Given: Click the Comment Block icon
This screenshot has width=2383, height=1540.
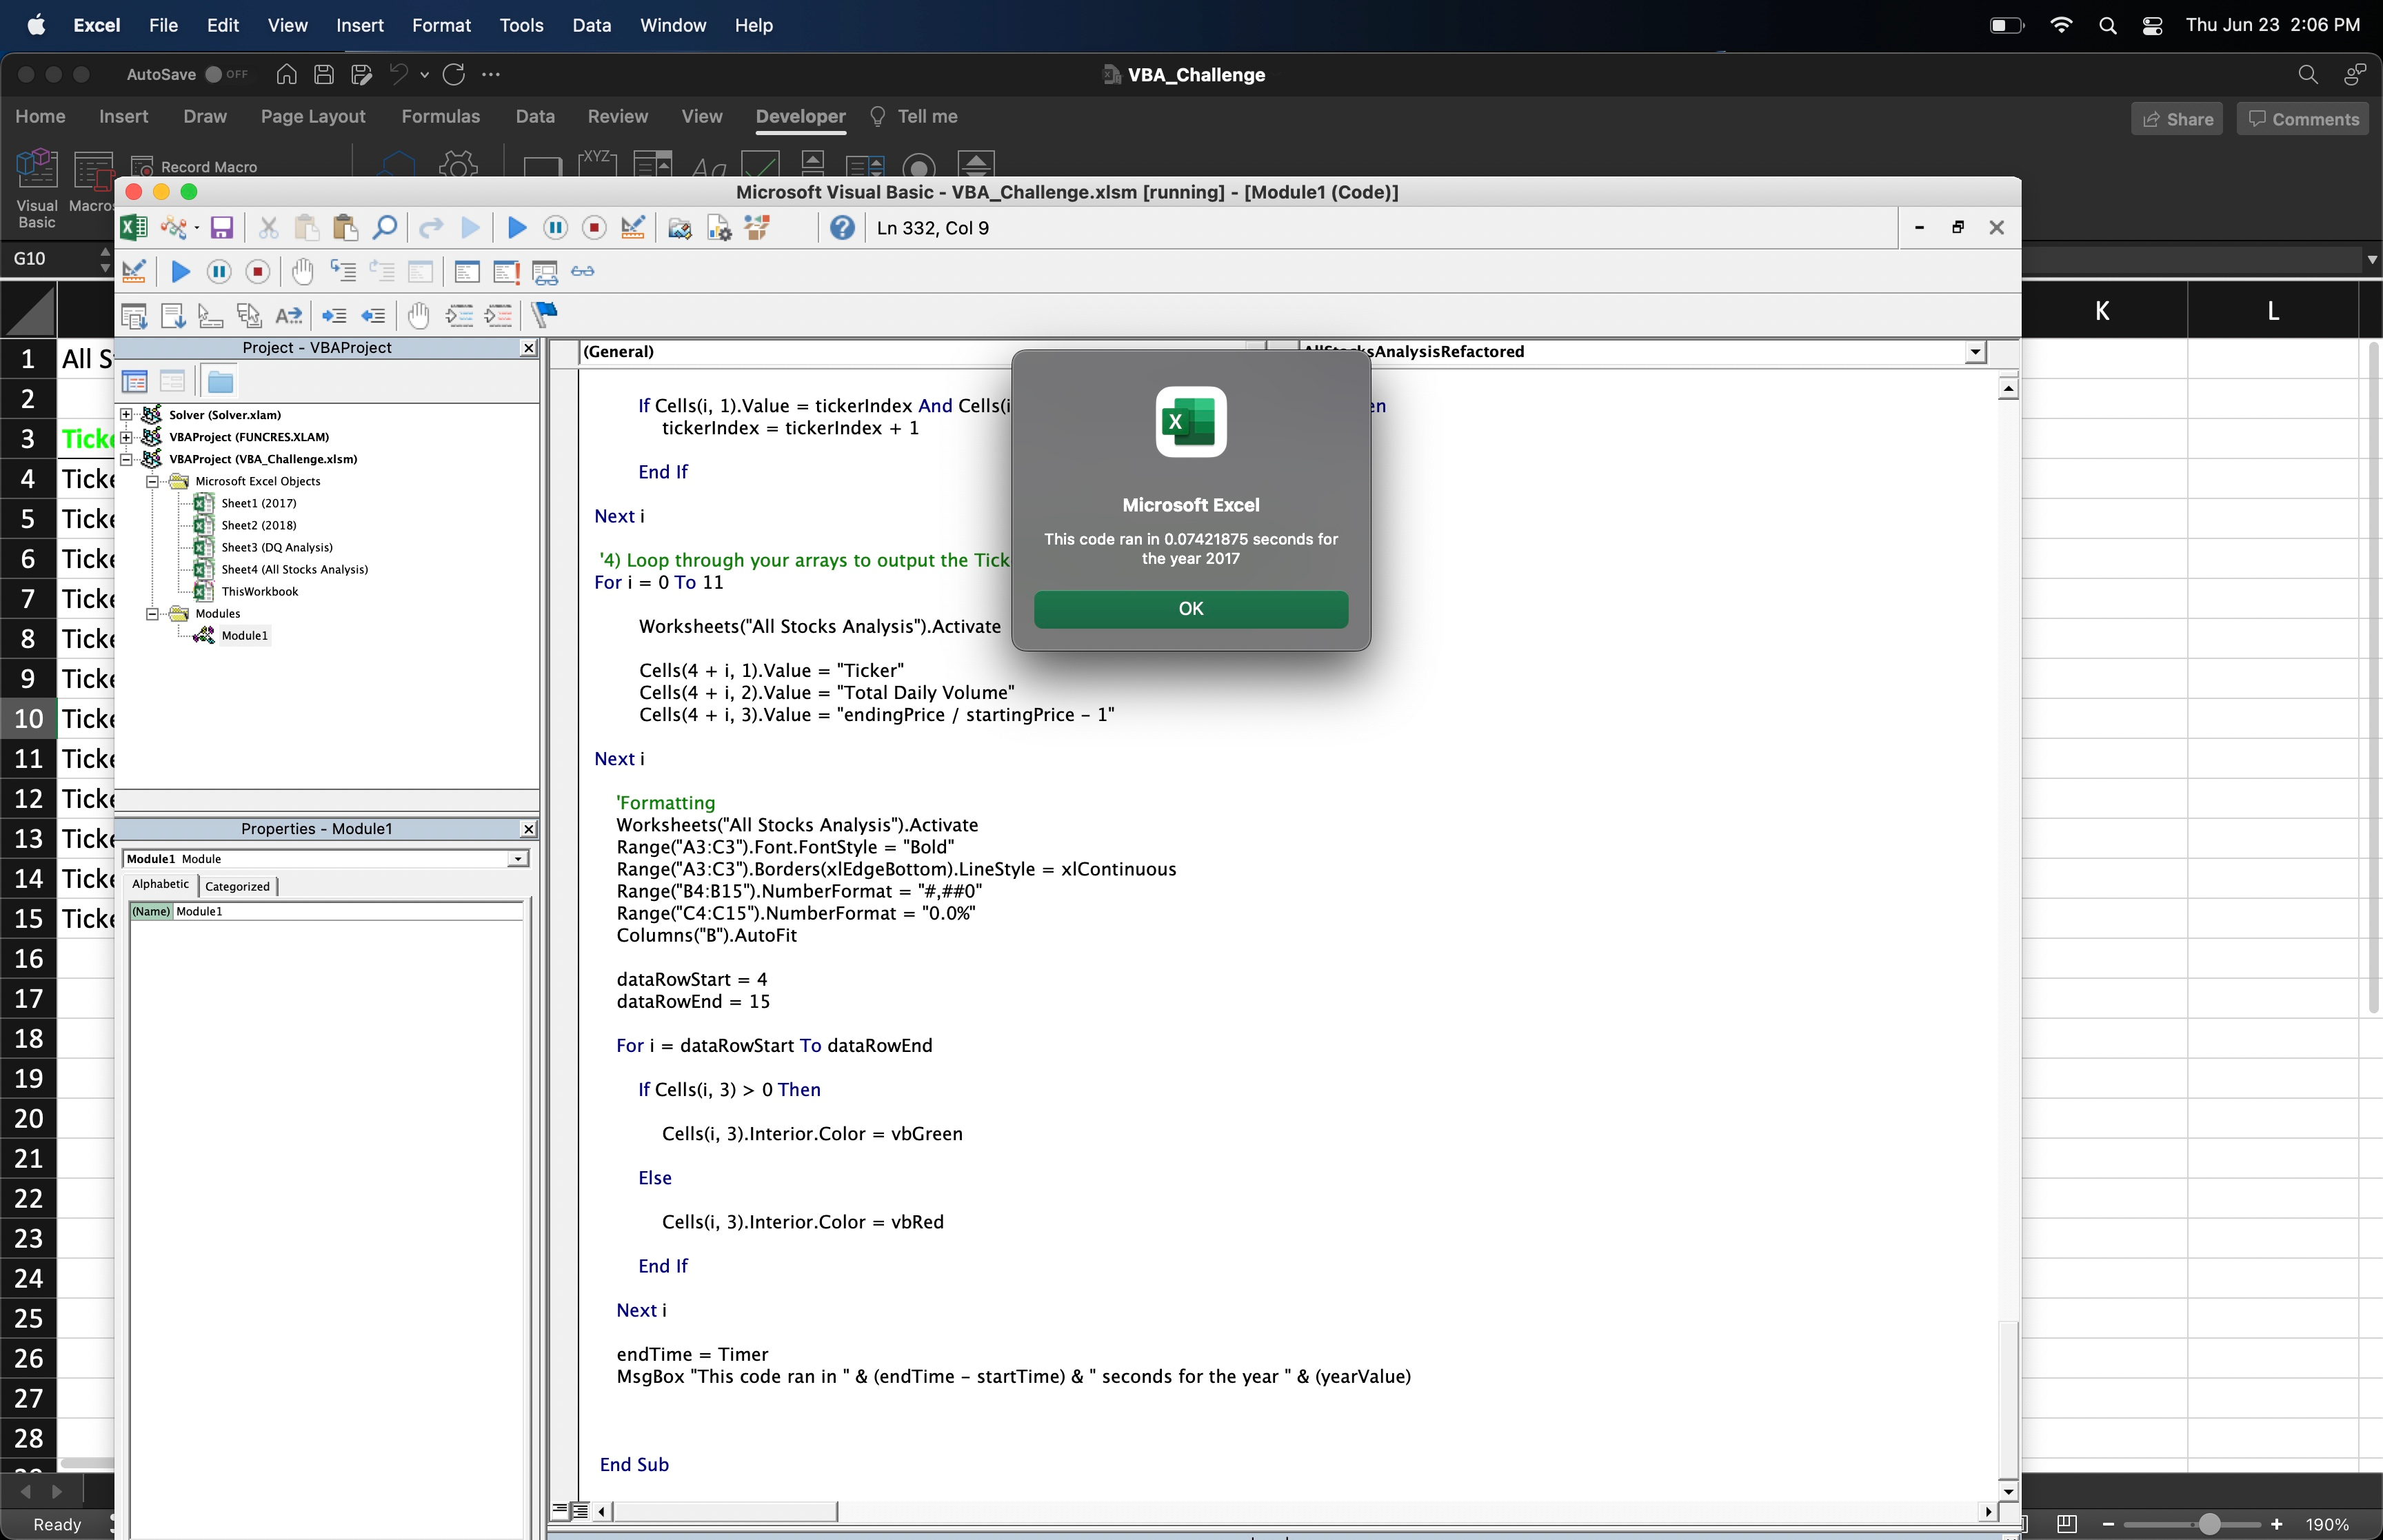Looking at the screenshot, I should coord(459,316).
